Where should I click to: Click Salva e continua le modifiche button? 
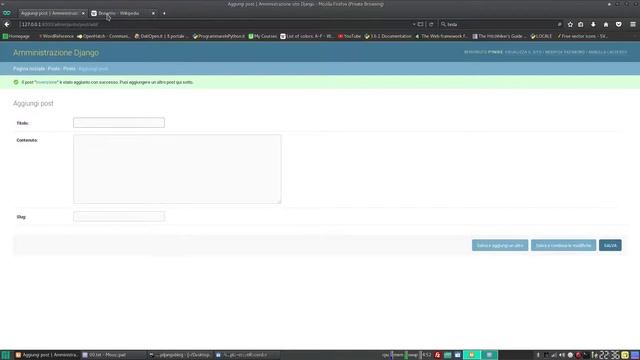click(x=563, y=245)
